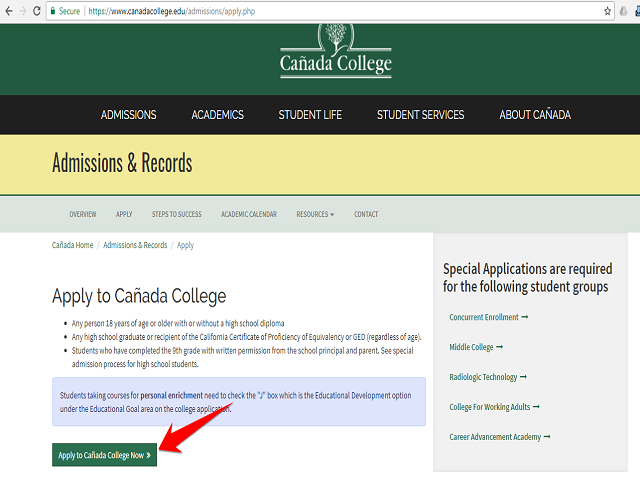Viewport: 640px width, 480px height.
Task: Expand the RESOURCES dropdown
Action: [x=315, y=214]
